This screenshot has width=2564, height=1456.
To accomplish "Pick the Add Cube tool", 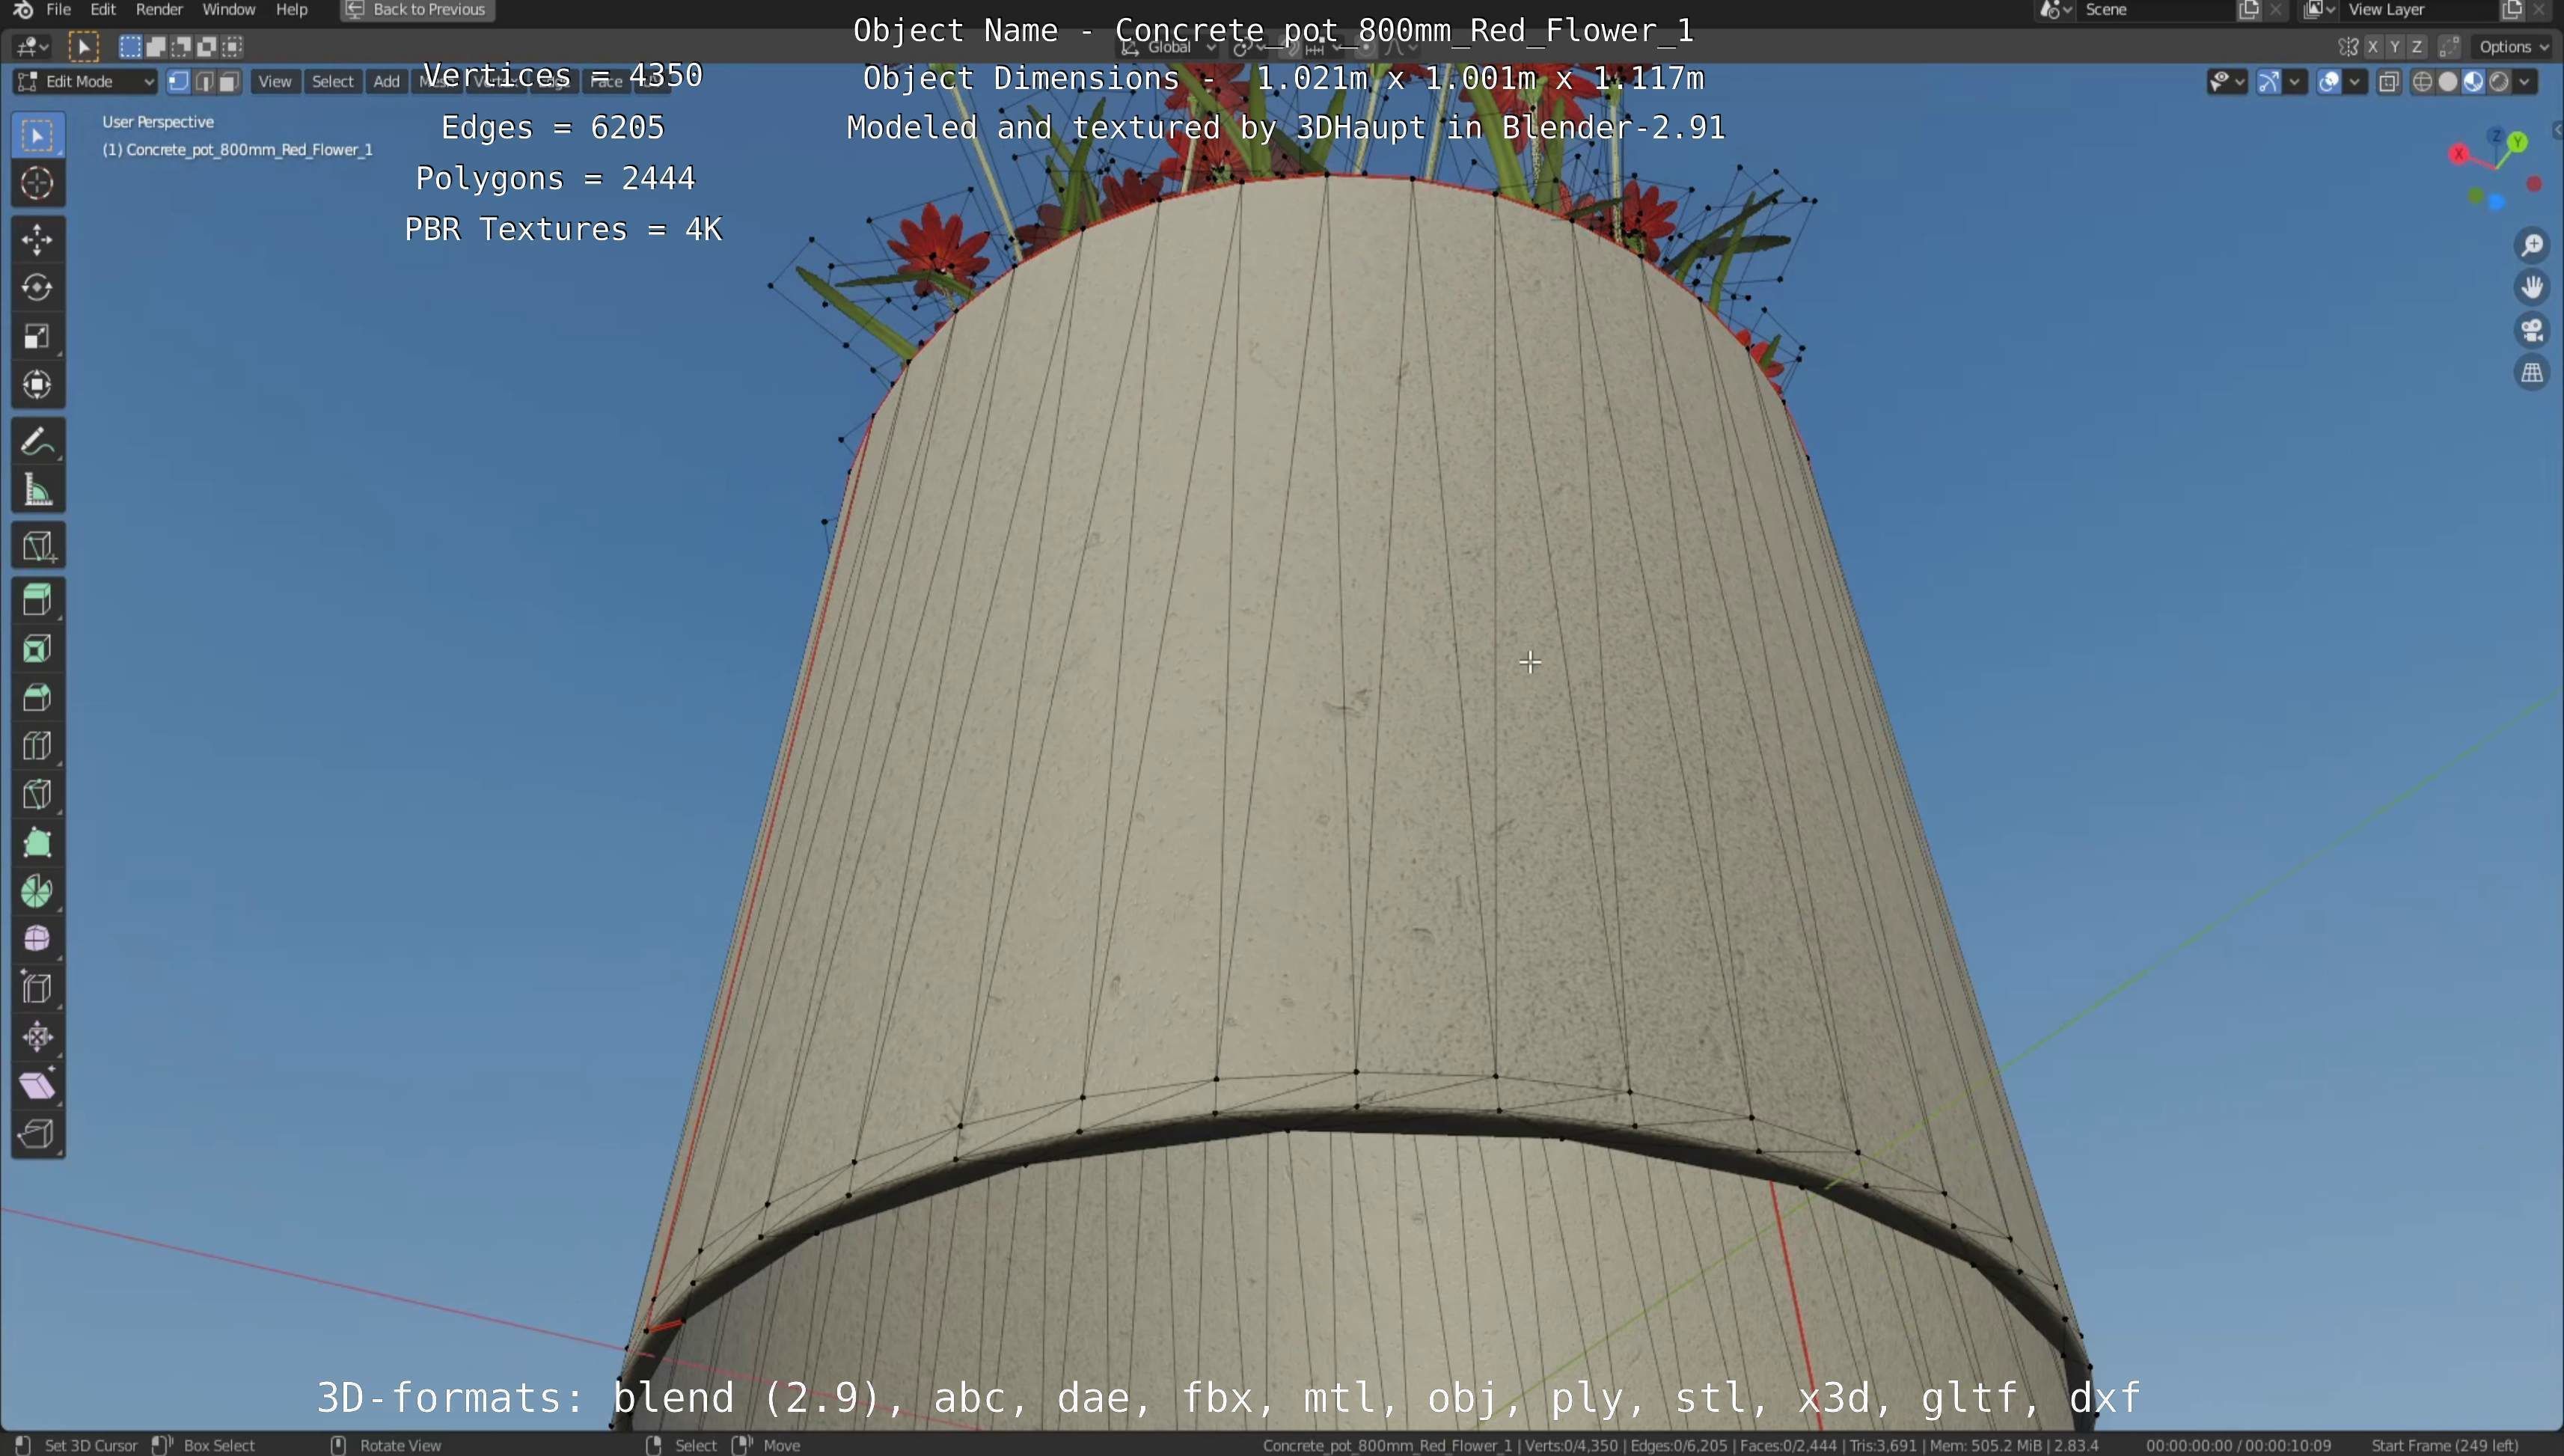I will [x=38, y=546].
